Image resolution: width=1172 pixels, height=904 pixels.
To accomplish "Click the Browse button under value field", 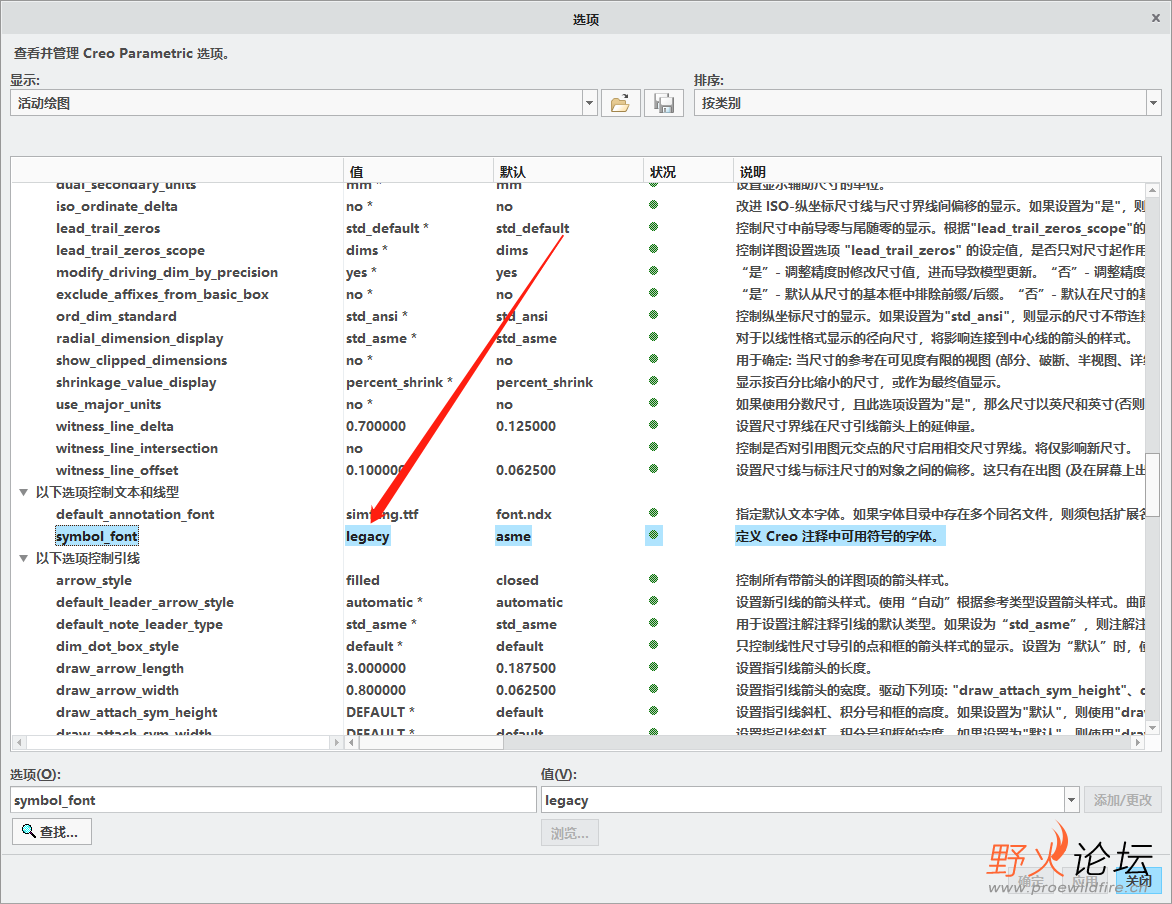I will [x=570, y=833].
